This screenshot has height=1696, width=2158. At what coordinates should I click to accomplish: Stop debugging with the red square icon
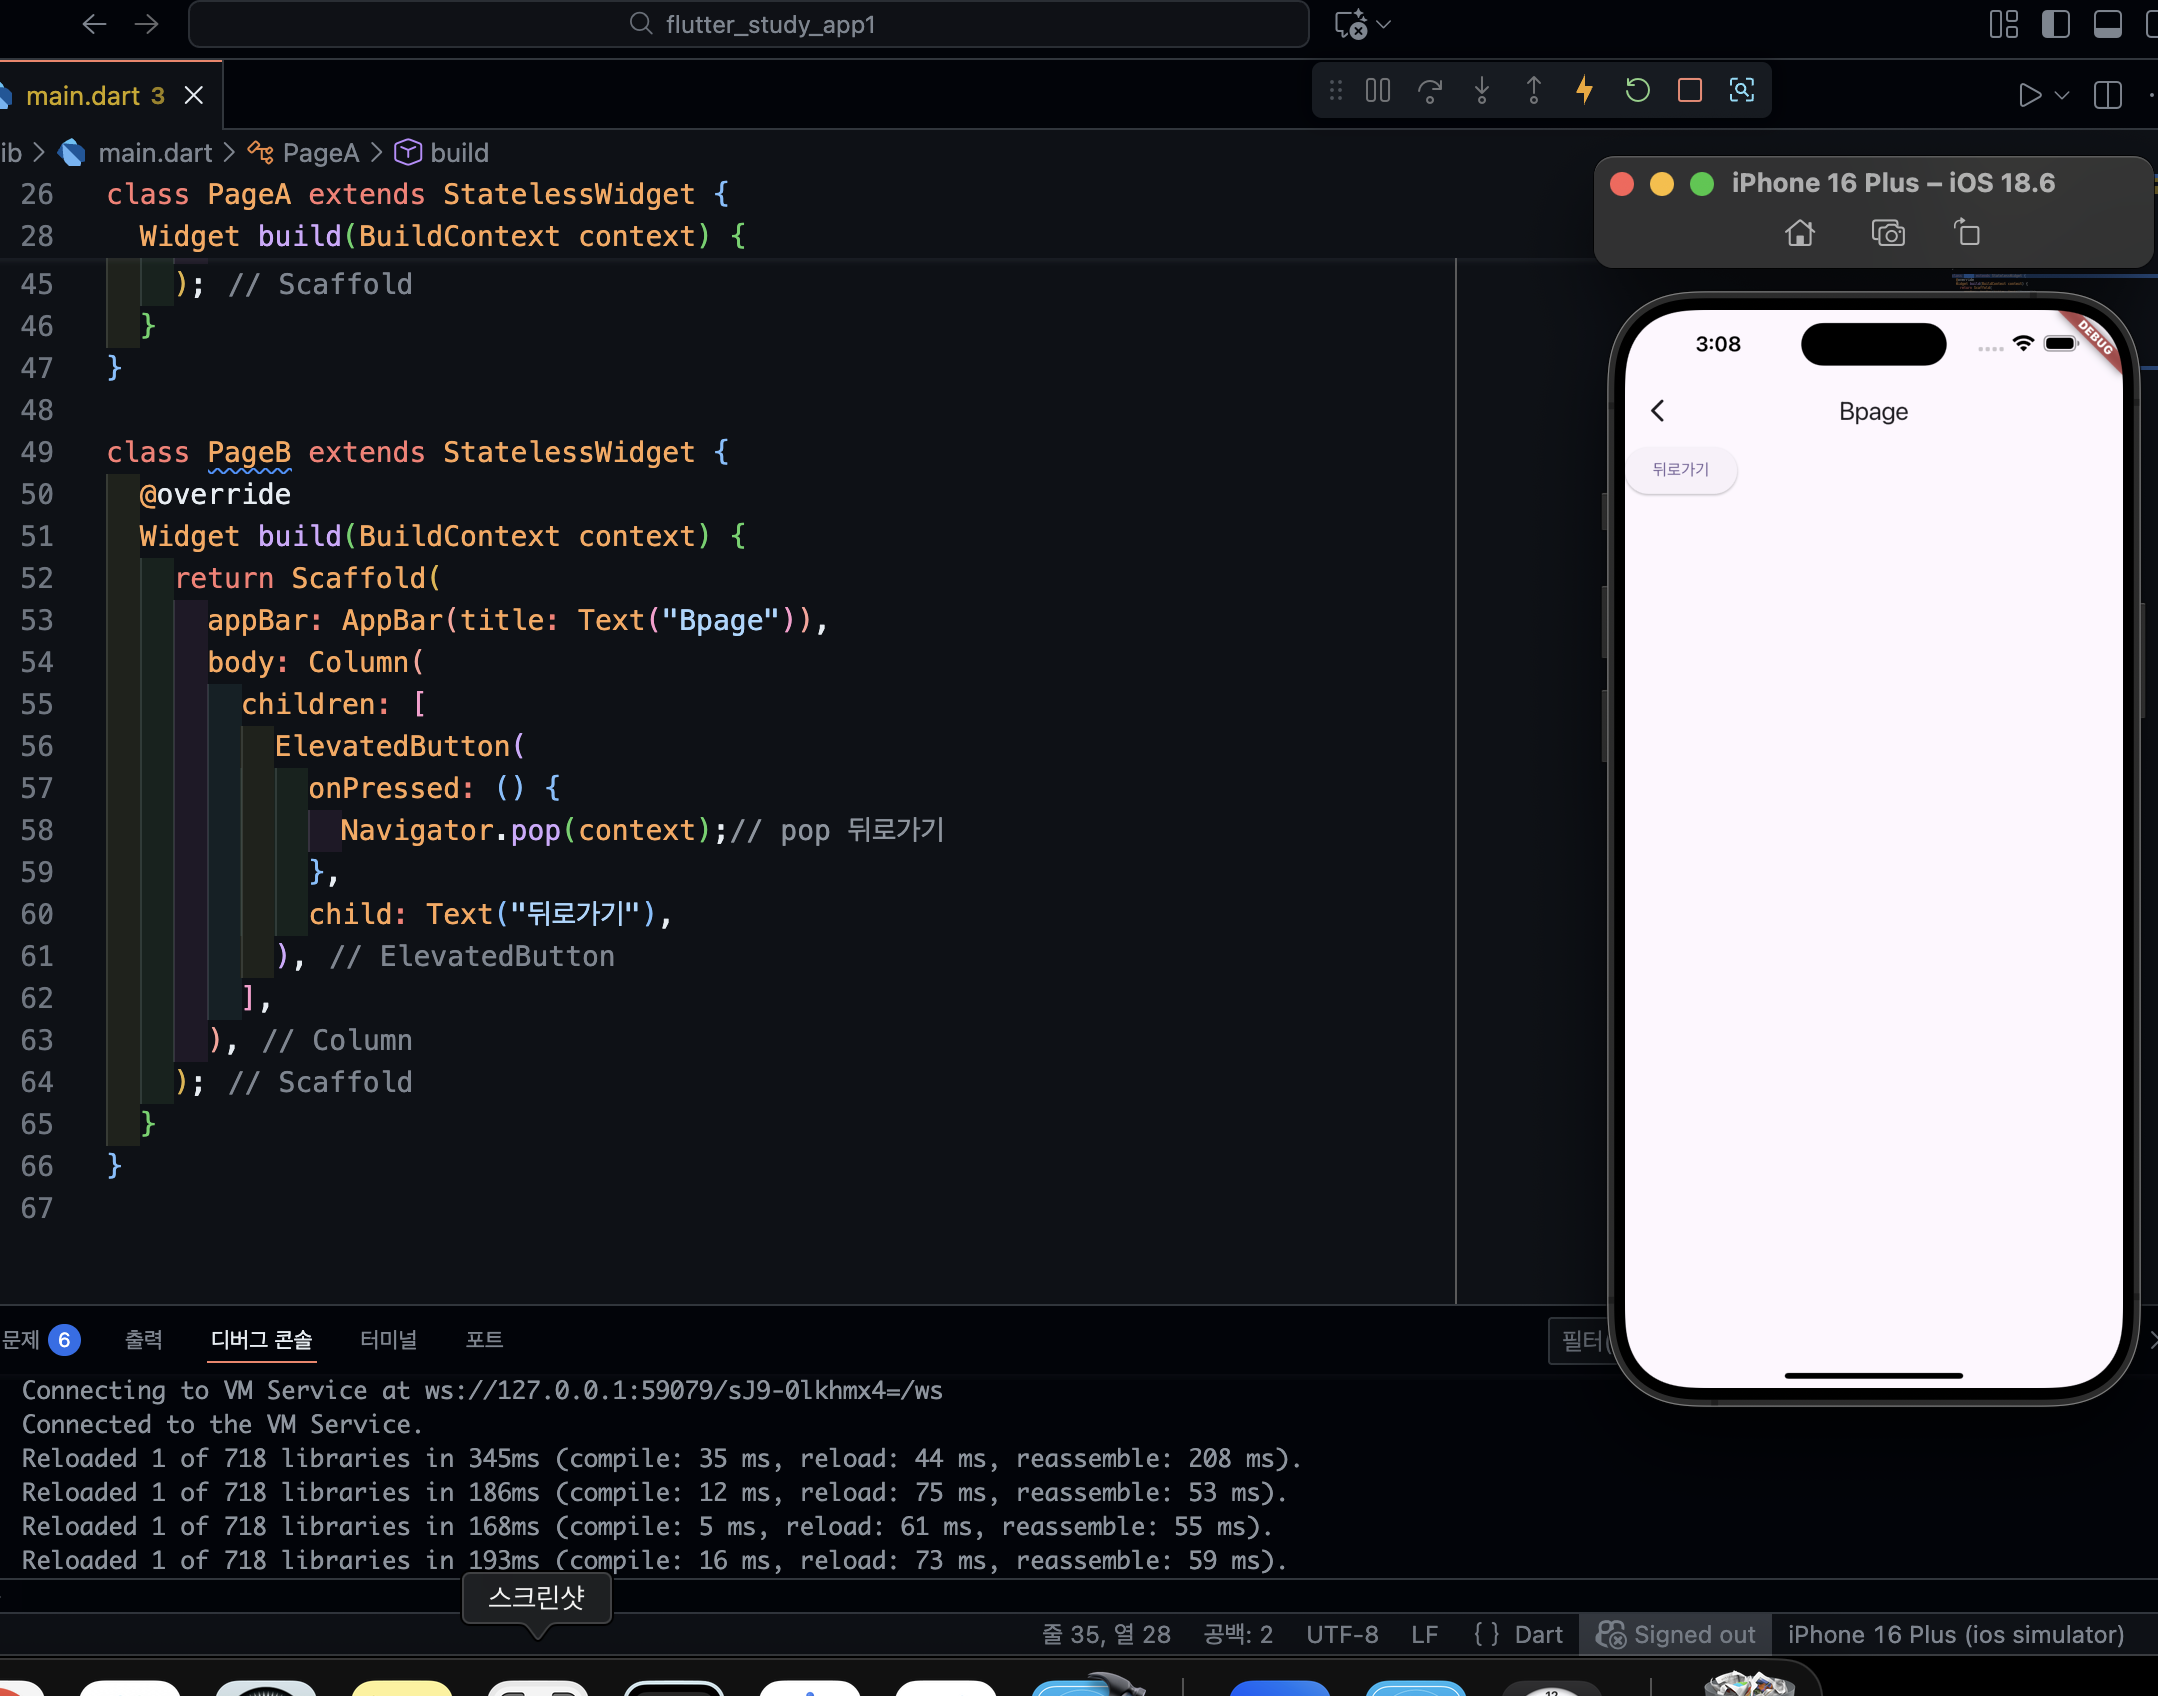1690,91
